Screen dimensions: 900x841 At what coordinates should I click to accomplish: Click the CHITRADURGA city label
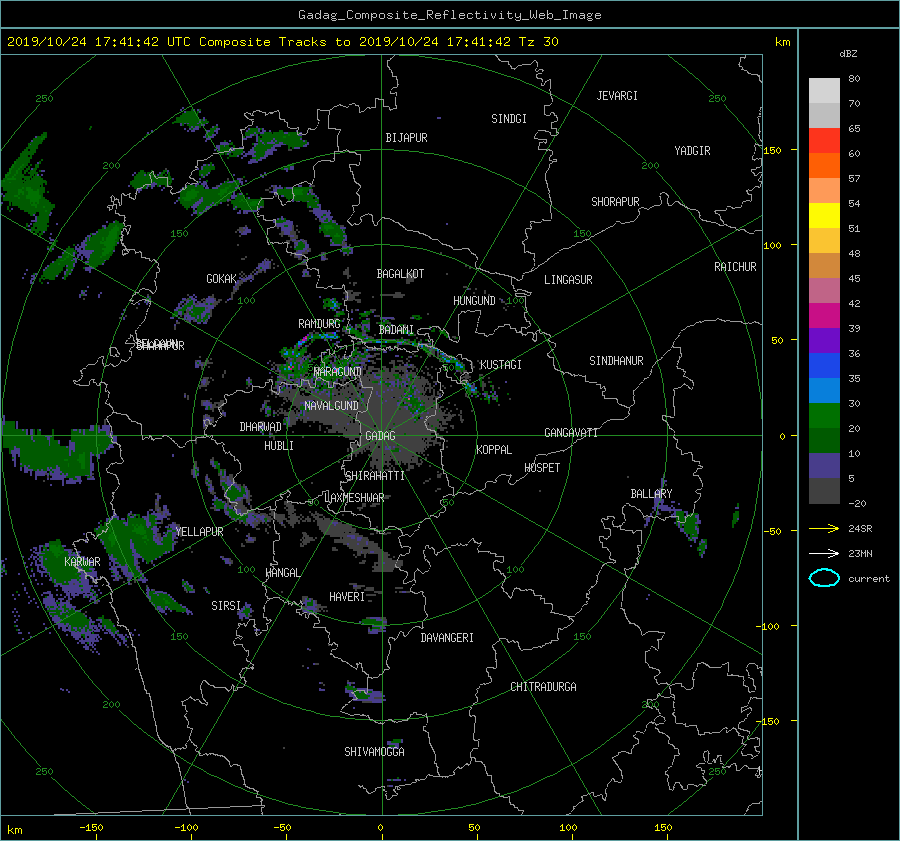tap(544, 687)
